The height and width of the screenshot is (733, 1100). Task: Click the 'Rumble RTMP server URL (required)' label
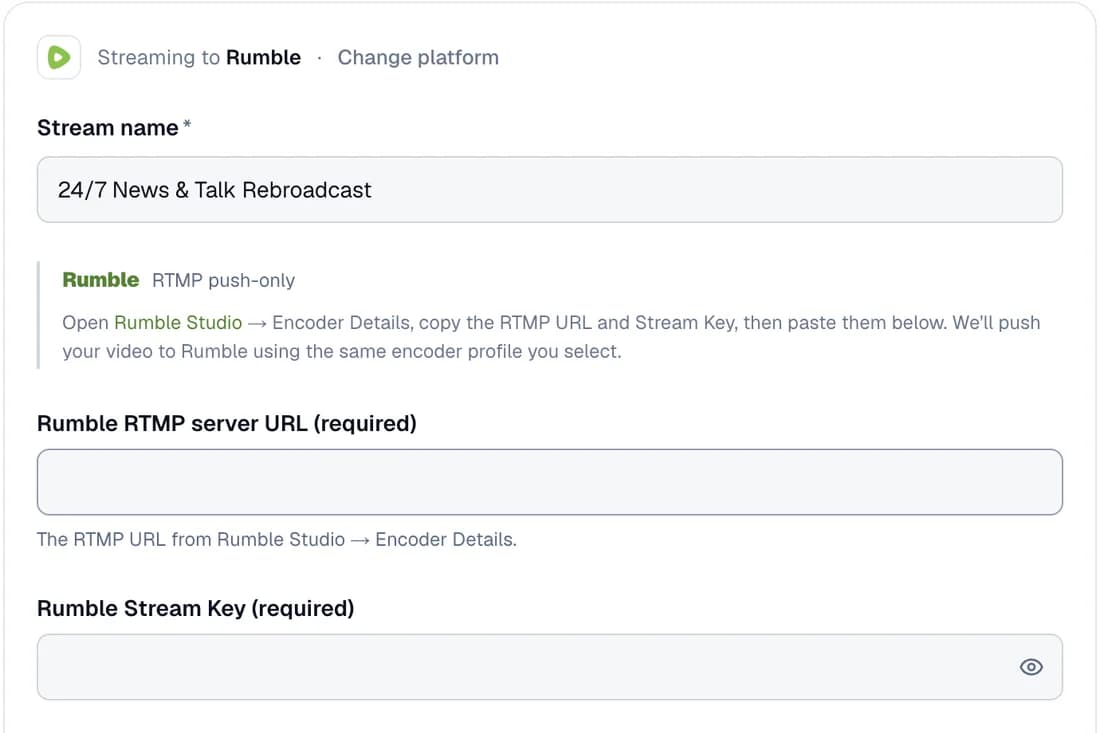(227, 424)
